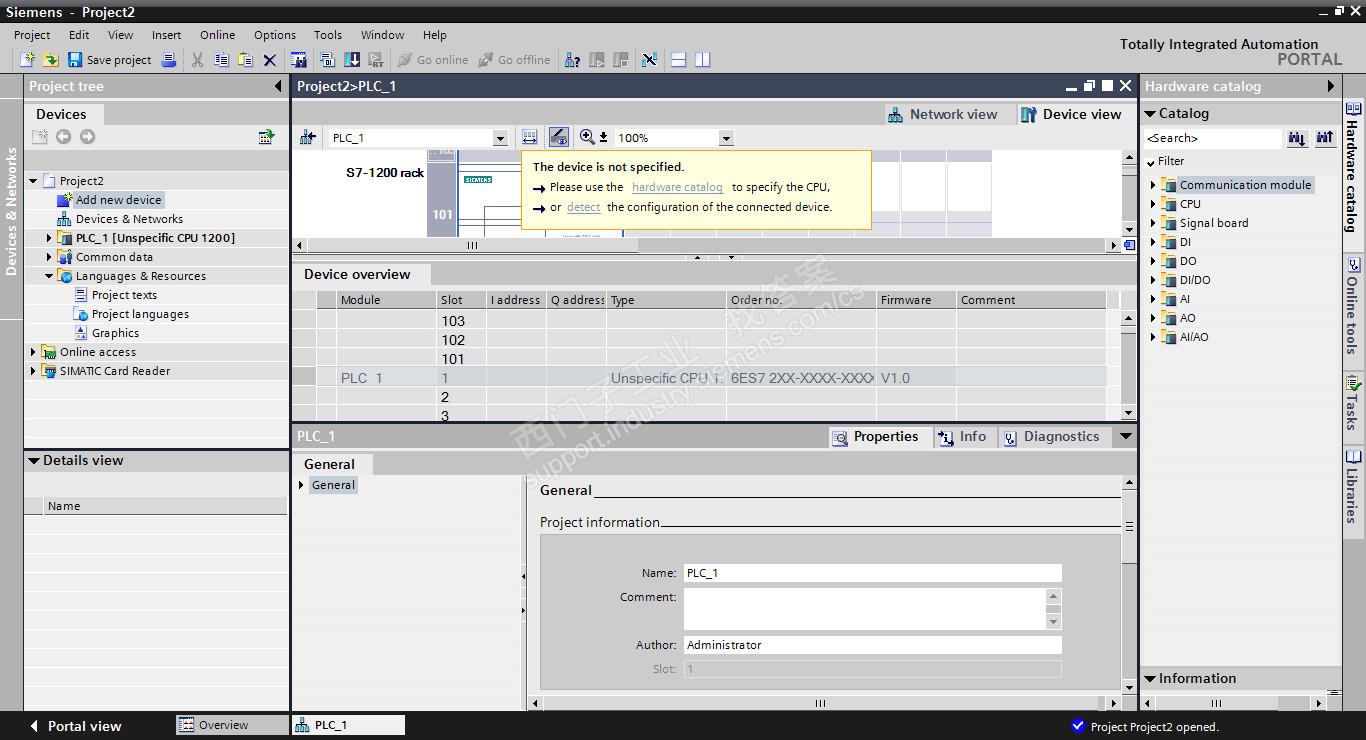Open Accessible devices via the question-mark network icon
The image size is (1366, 740).
pyautogui.click(x=572, y=60)
